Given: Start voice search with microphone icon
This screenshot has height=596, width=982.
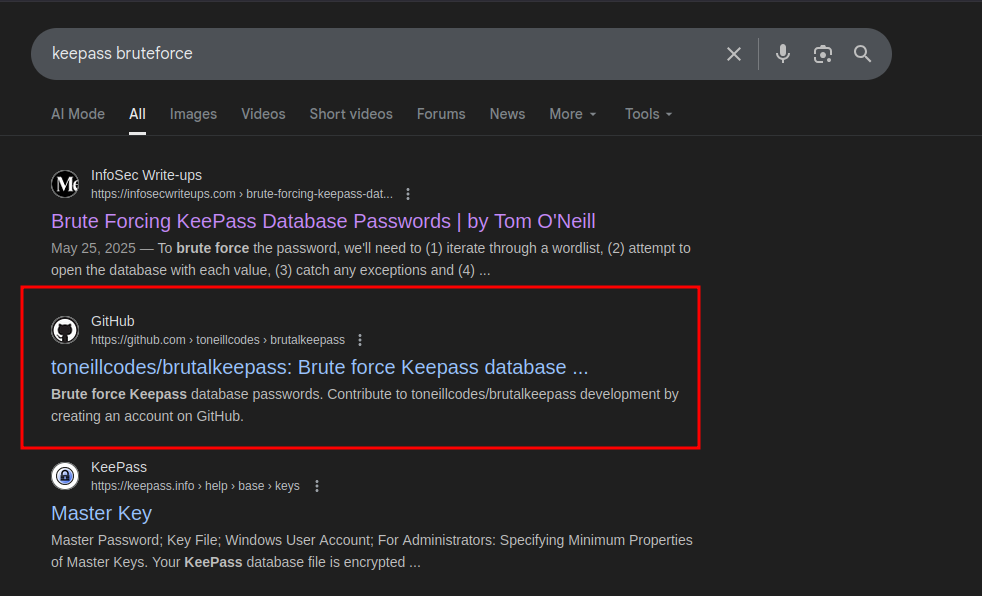Looking at the screenshot, I should [x=783, y=54].
